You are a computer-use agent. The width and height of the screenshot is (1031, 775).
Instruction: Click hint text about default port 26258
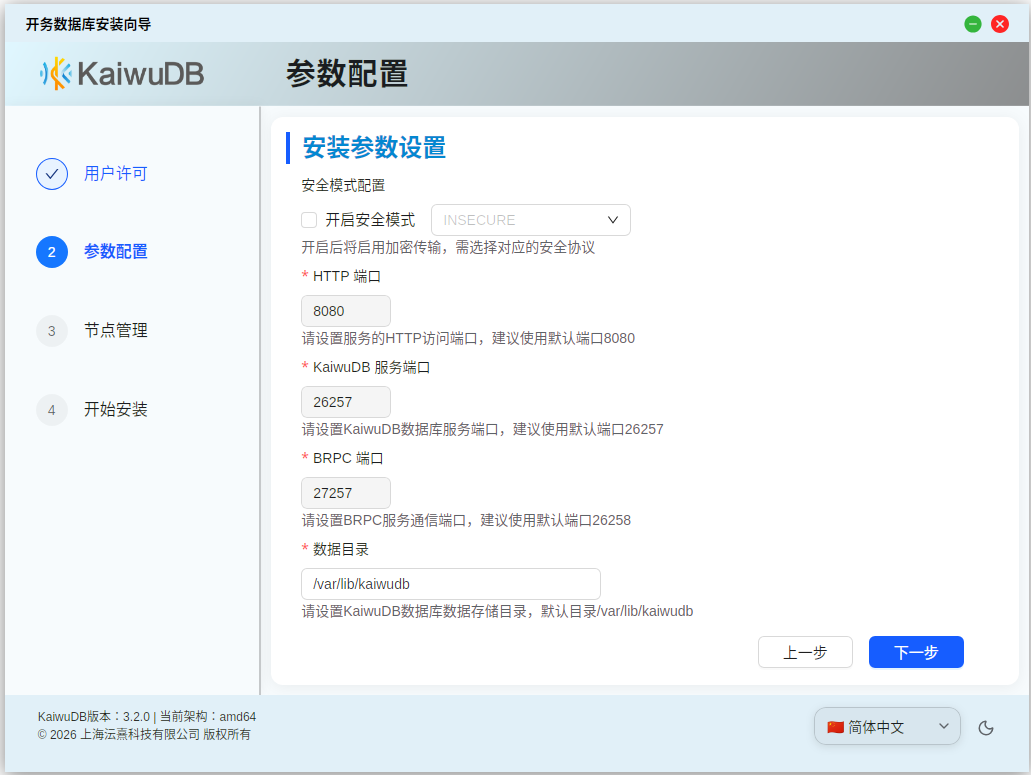[x=466, y=521]
